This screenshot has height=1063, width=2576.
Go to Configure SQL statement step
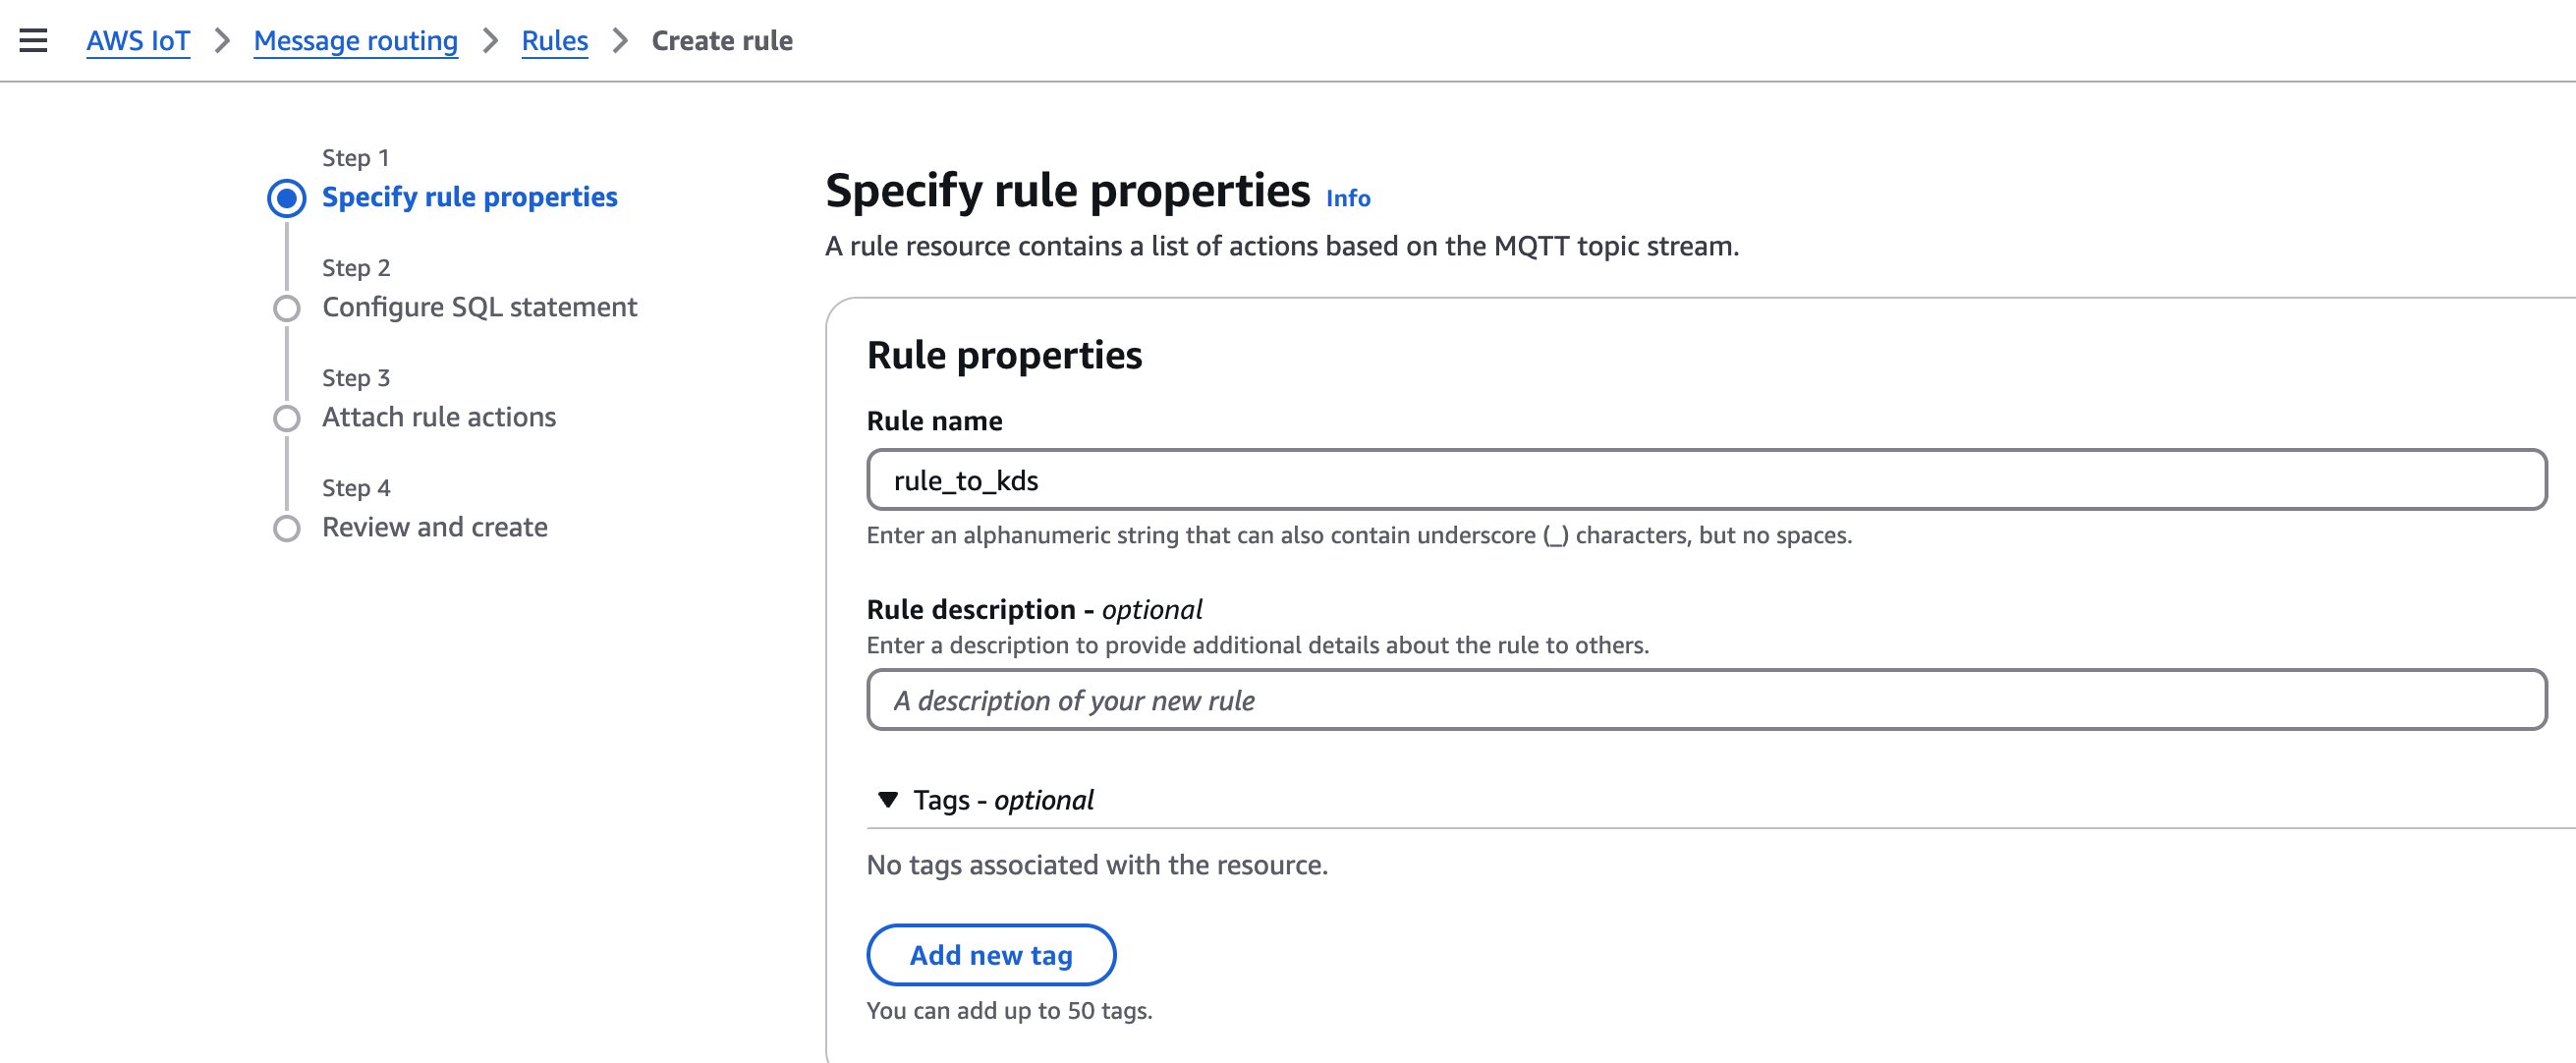coord(479,307)
